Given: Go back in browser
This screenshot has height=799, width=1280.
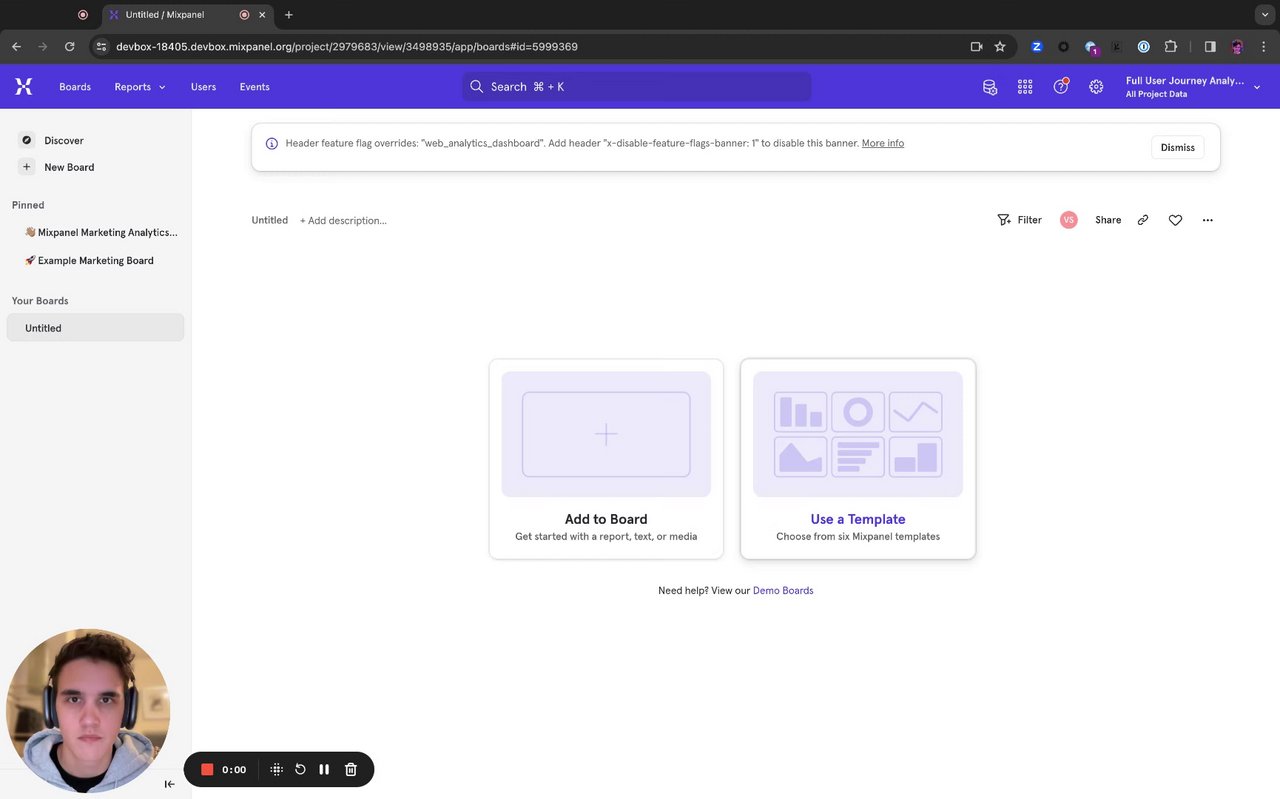Looking at the screenshot, I should tap(16, 46).
